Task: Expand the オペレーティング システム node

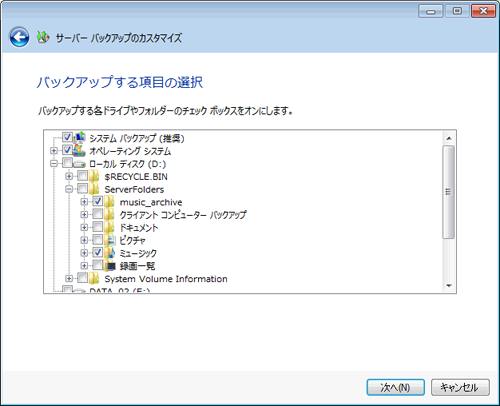Action: click(x=54, y=151)
